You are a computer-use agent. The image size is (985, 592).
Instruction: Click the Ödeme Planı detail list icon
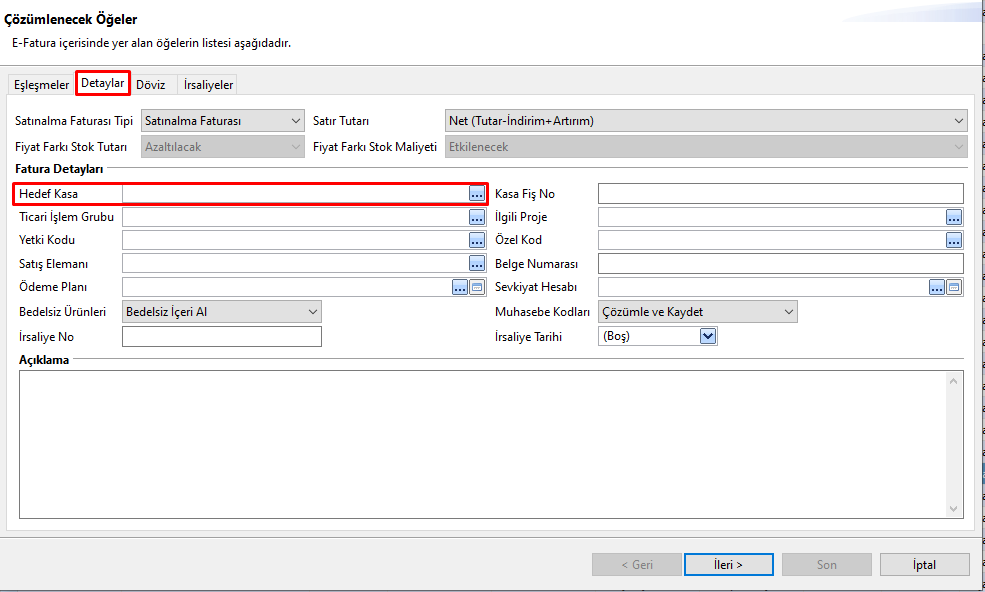pos(477,287)
